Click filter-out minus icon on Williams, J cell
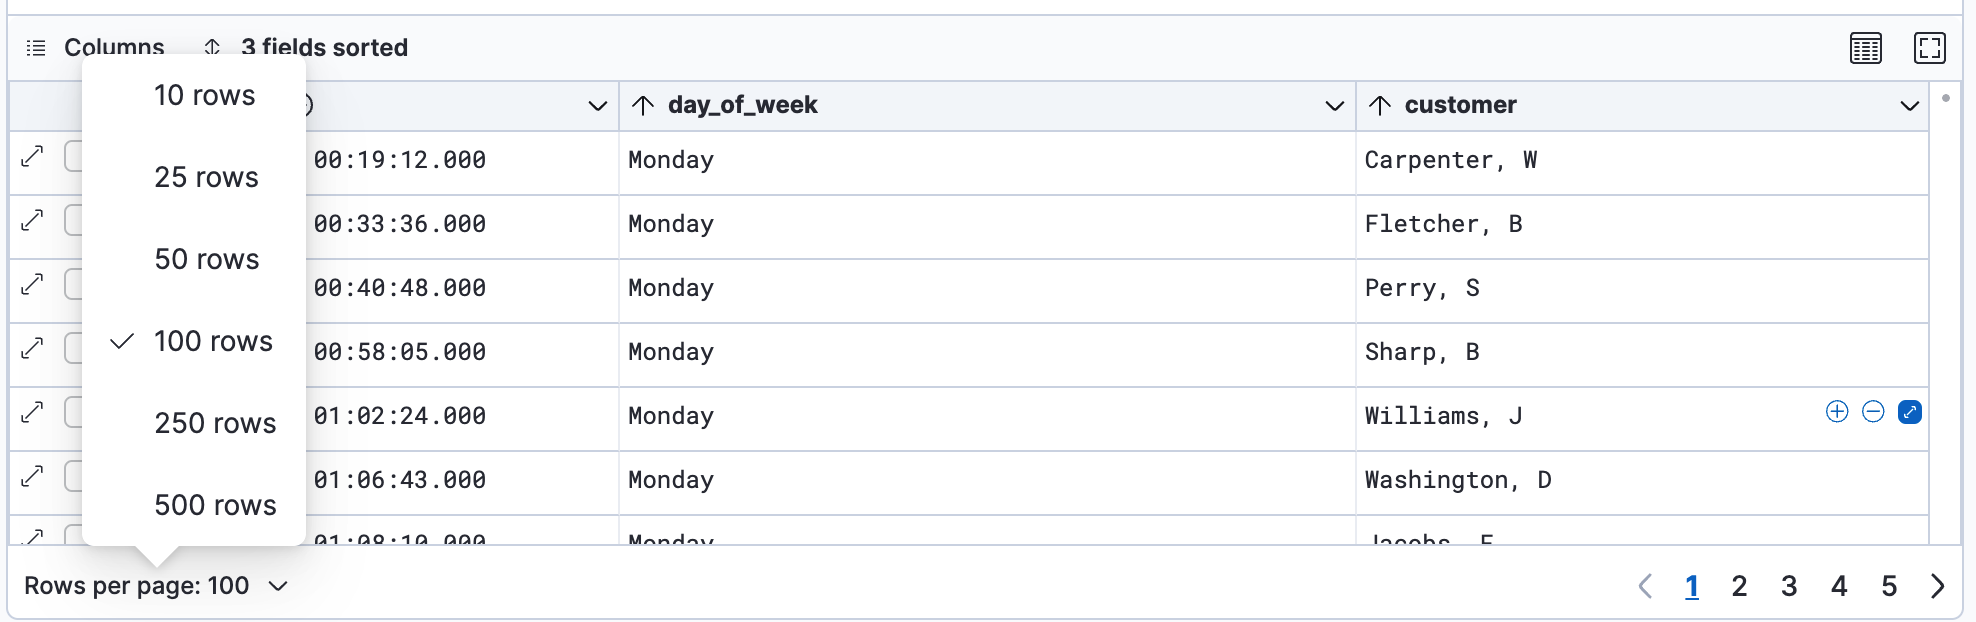 coord(1873,412)
